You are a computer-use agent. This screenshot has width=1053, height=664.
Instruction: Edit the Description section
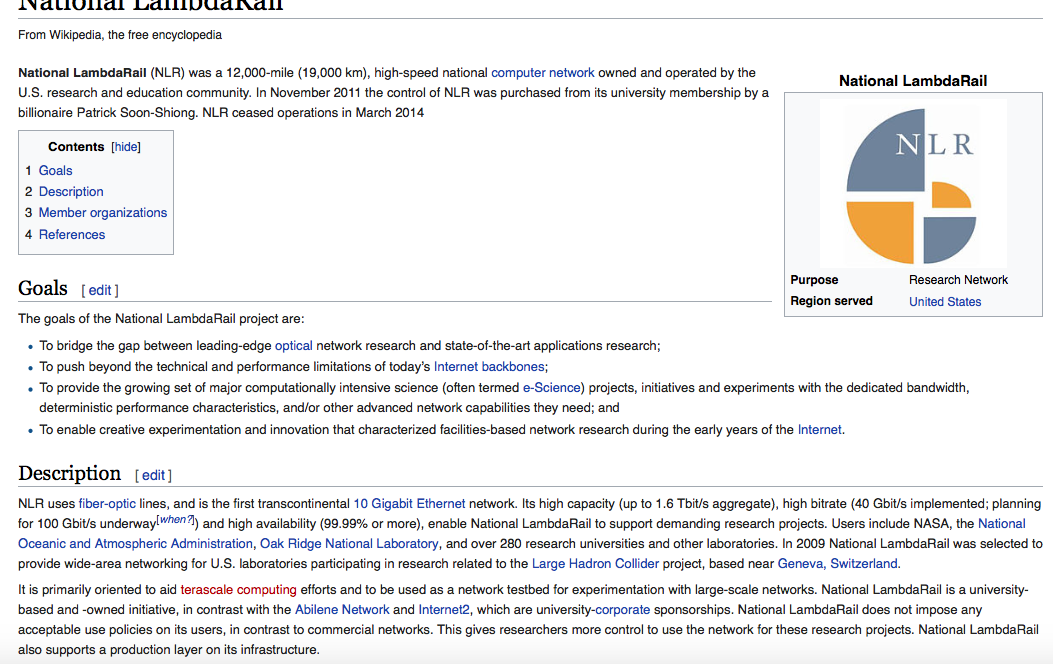(153, 476)
